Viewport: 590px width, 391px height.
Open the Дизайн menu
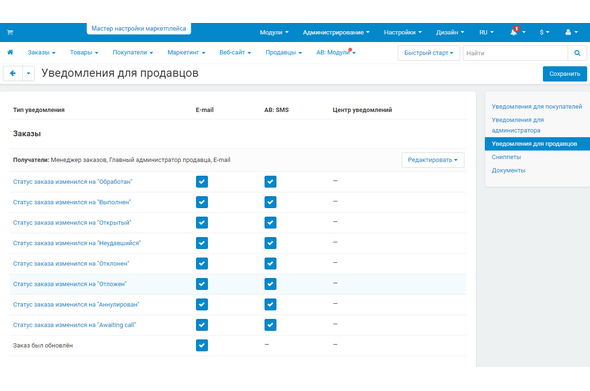click(450, 32)
